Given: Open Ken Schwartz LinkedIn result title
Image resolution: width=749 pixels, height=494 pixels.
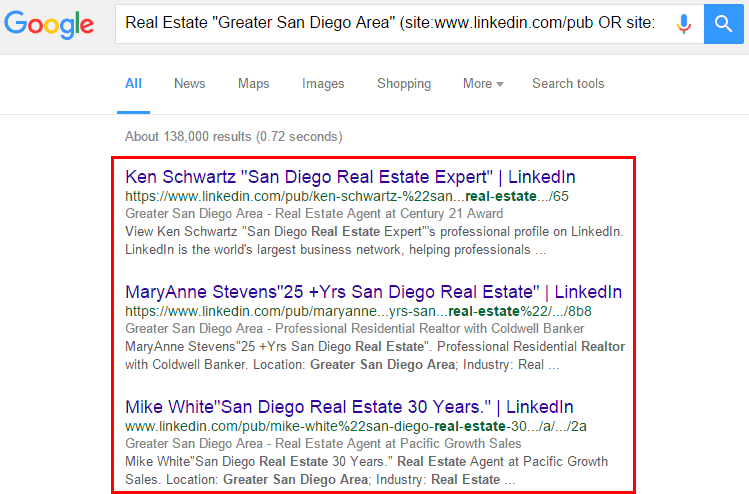Looking at the screenshot, I should pos(350,177).
